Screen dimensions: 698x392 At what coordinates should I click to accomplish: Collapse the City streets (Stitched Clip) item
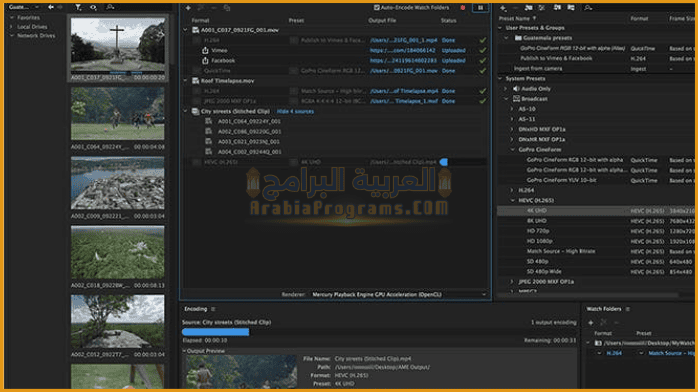186,111
